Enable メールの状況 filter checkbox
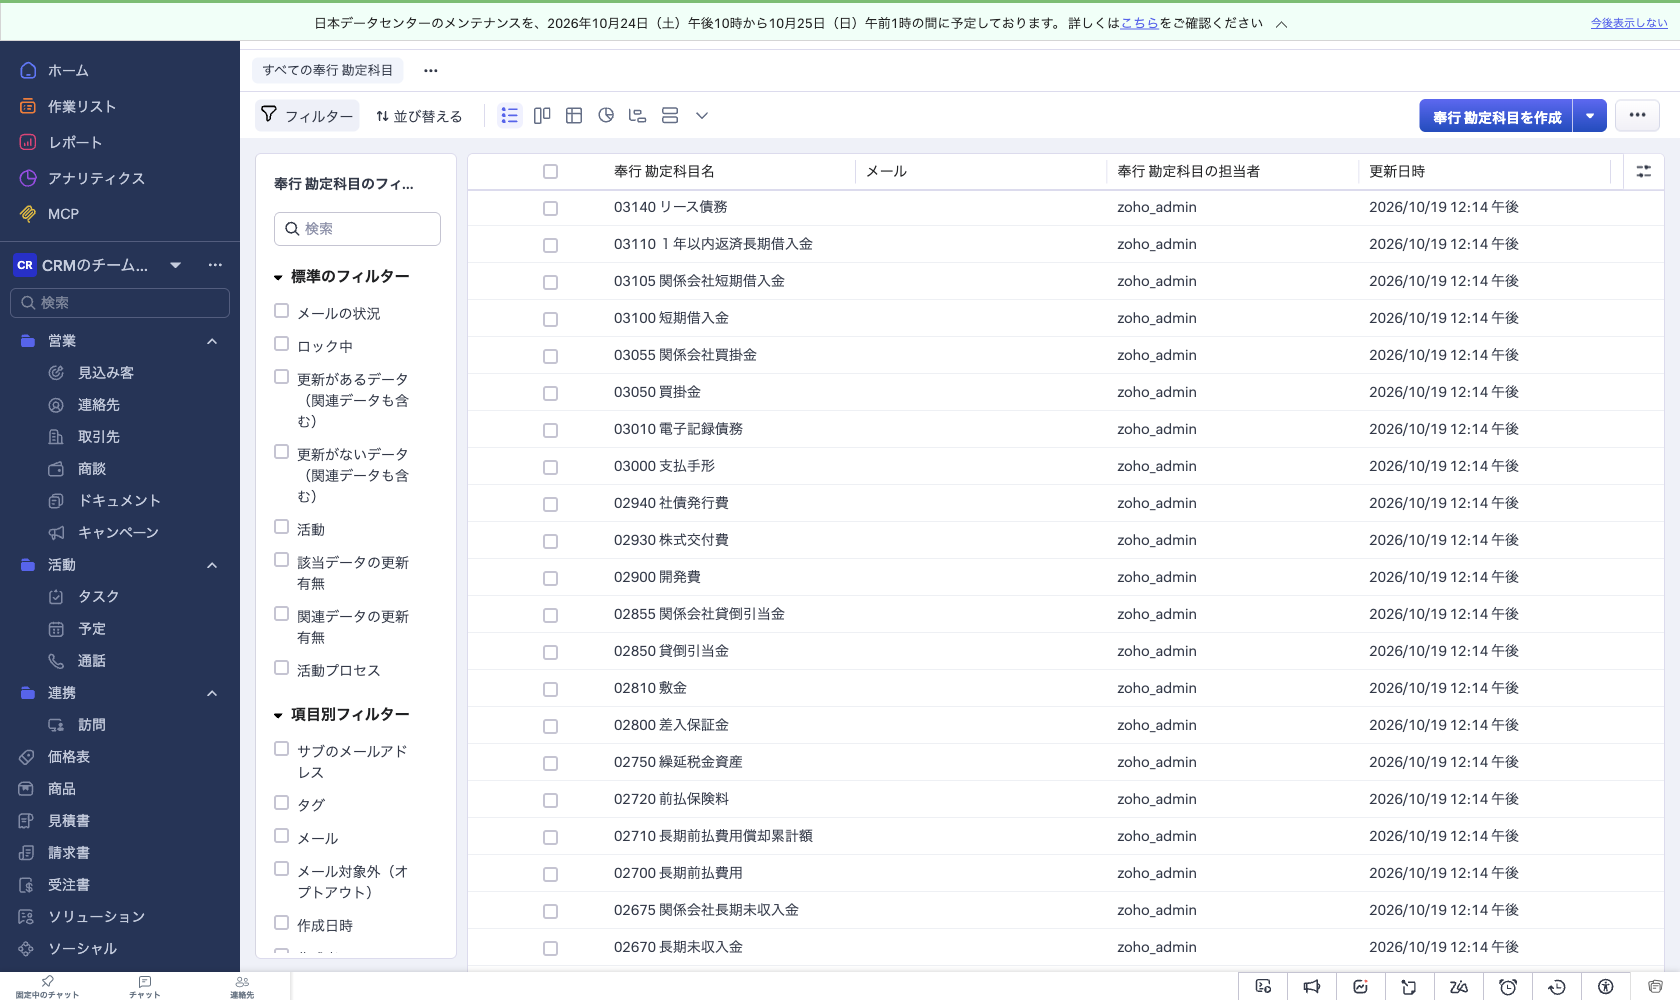 (282, 311)
